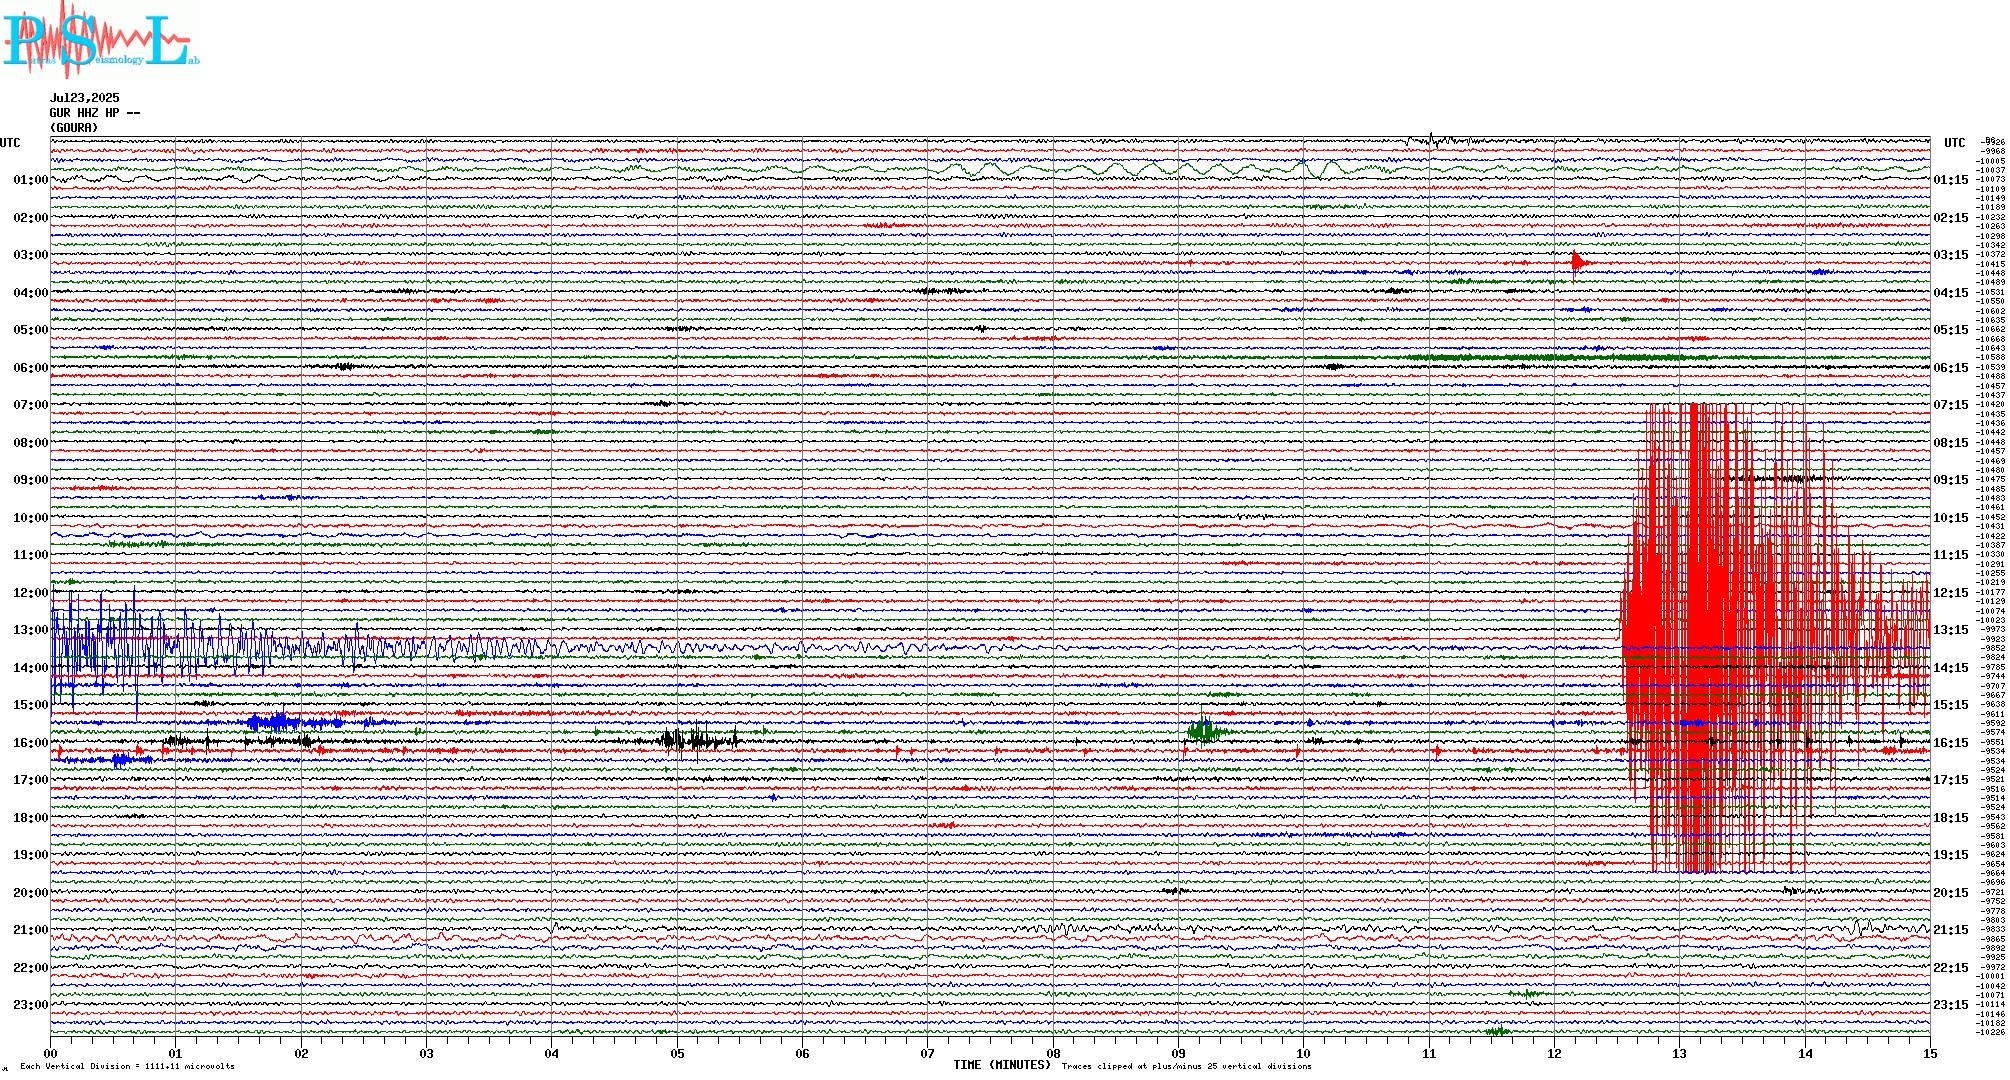Click the TIME (MINUTES) axis title
The width and height of the screenshot is (2010, 1080).
(1002, 1065)
